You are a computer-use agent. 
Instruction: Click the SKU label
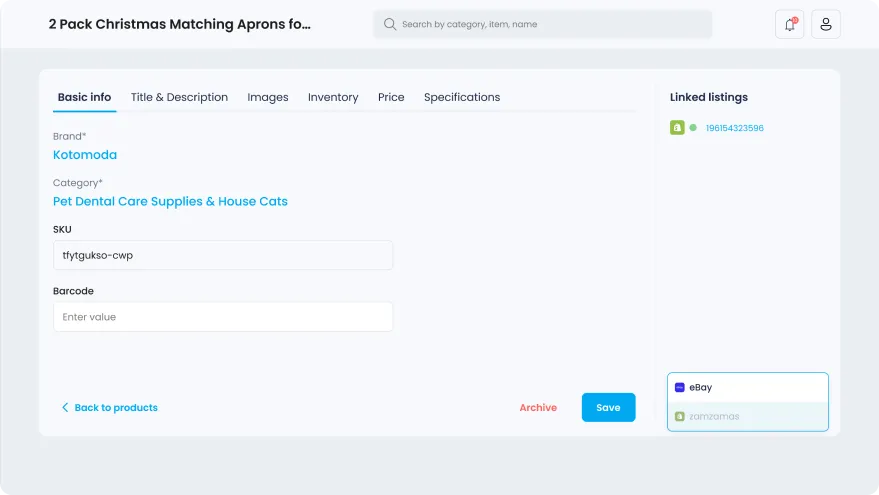(x=62, y=229)
